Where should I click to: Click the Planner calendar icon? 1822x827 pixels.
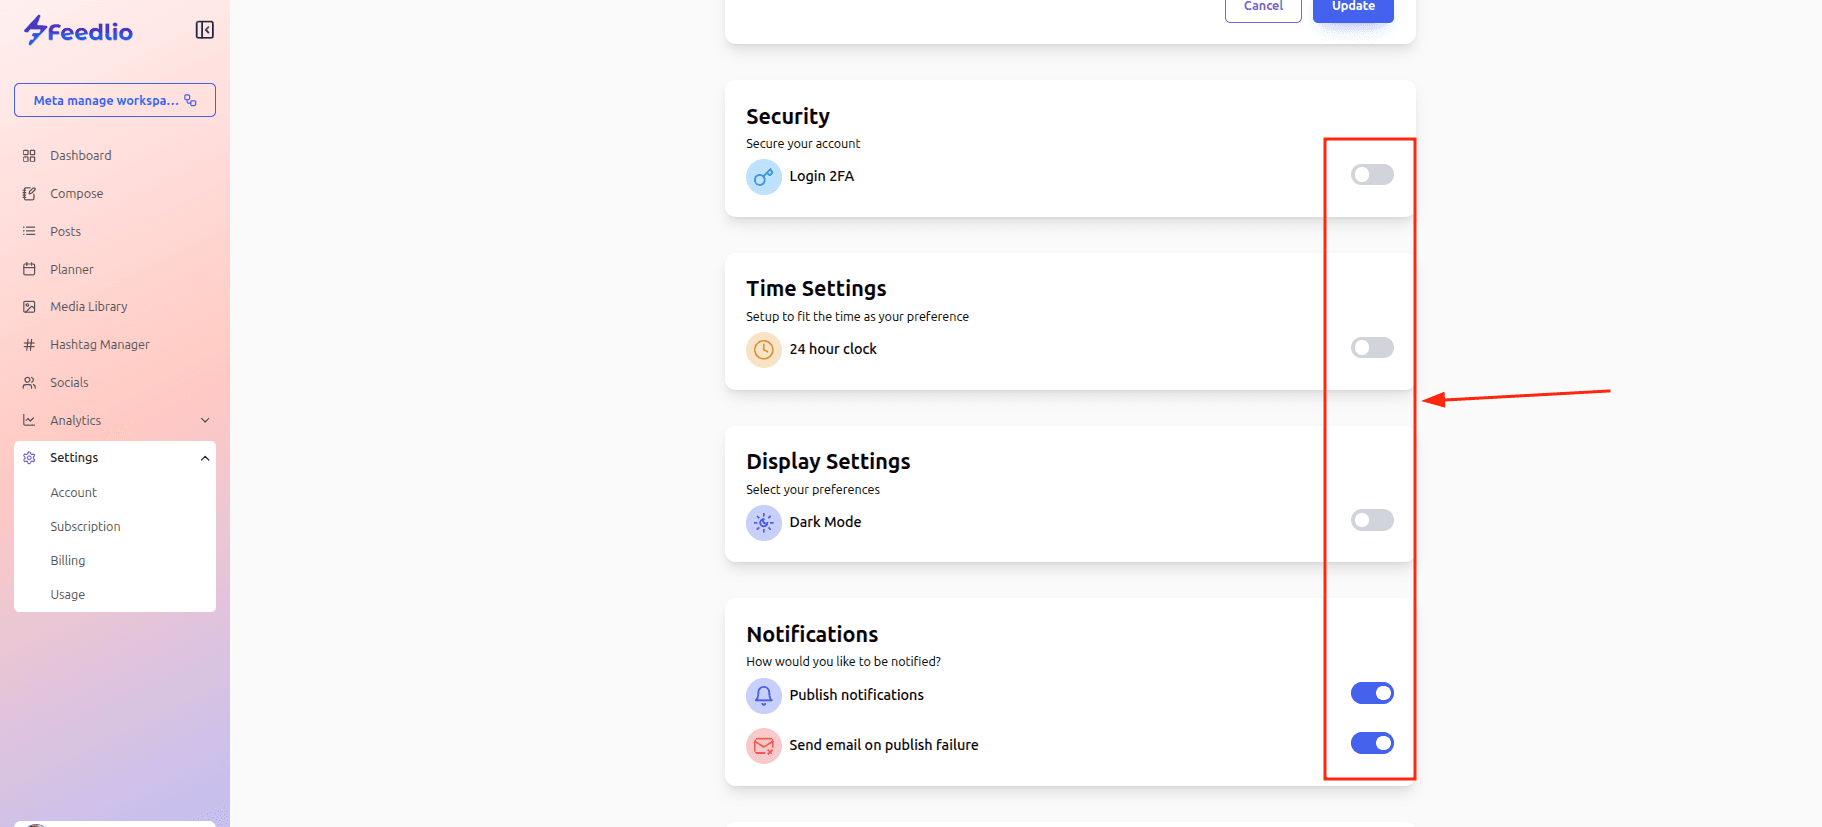click(x=29, y=269)
